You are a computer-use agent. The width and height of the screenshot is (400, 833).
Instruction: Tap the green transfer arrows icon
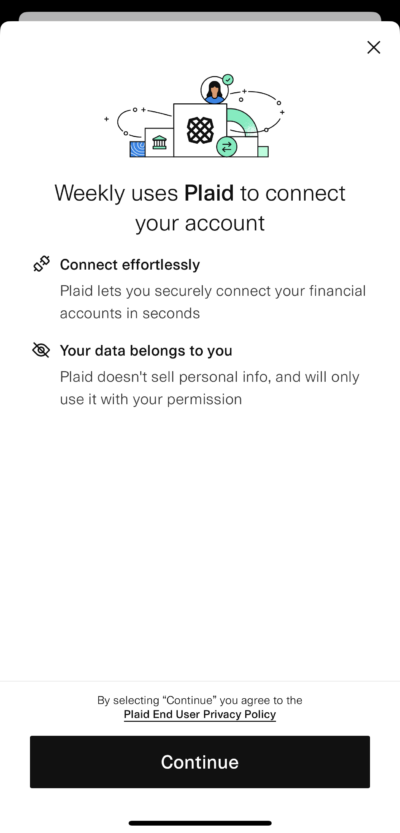coord(227,147)
